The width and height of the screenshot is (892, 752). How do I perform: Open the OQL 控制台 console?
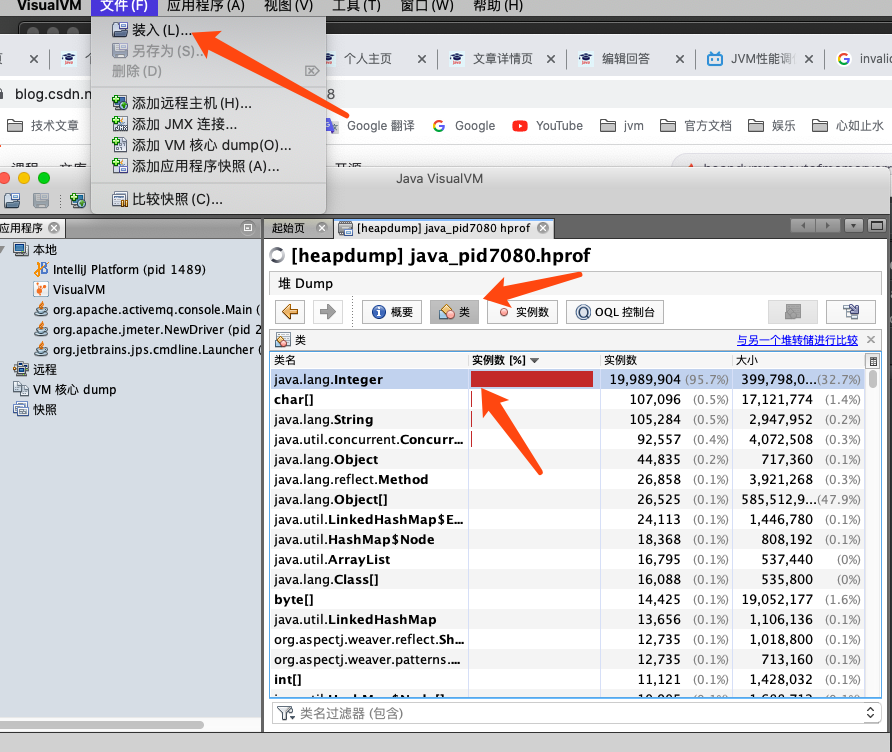[615, 312]
